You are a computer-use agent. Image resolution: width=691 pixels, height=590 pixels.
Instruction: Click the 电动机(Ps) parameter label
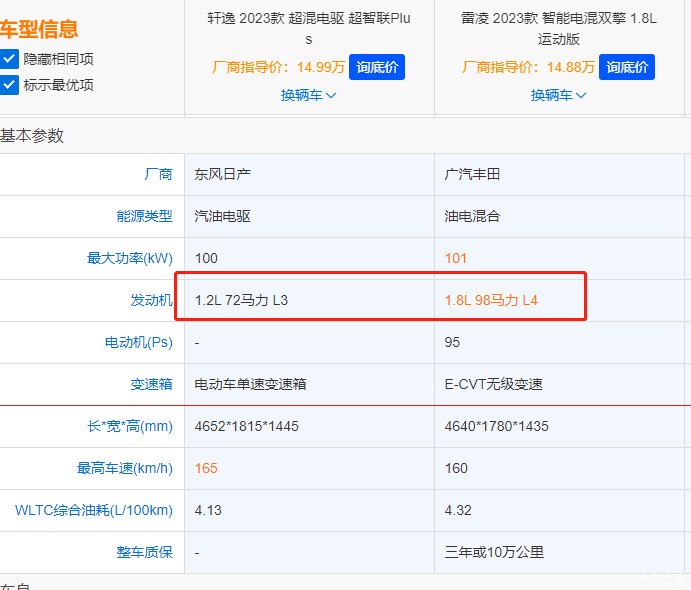point(138,342)
